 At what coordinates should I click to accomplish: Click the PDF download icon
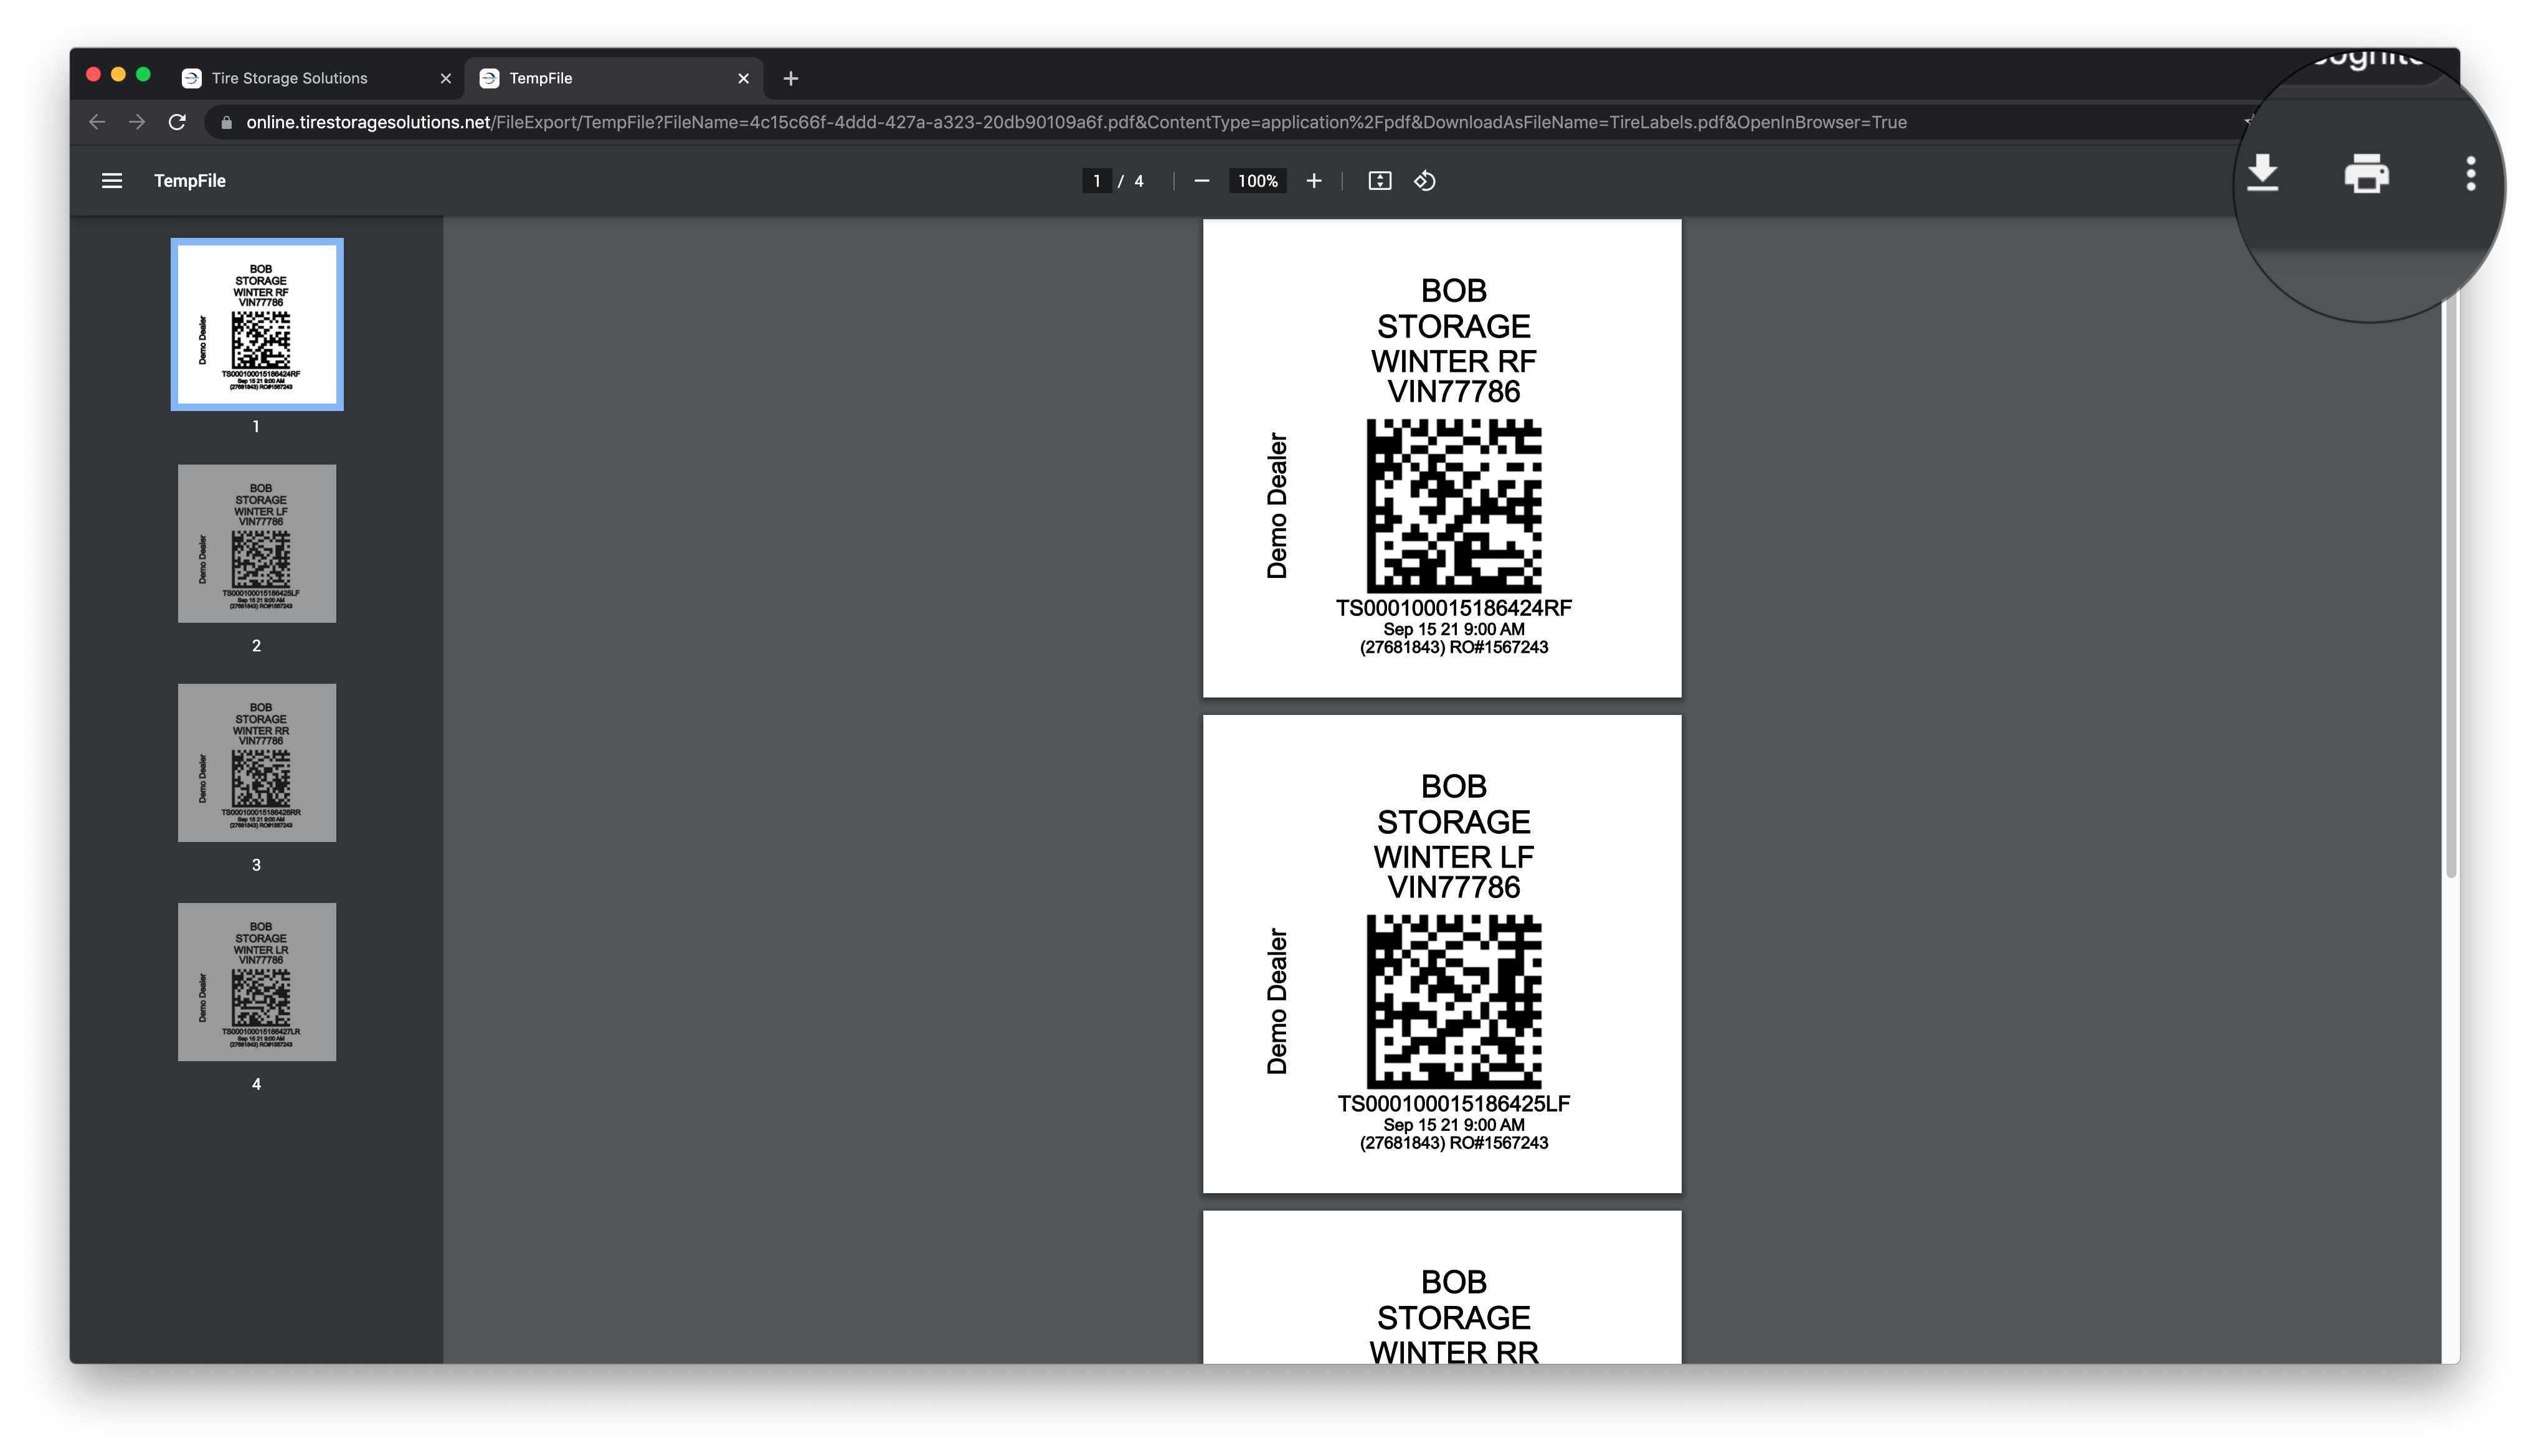pos(2262,174)
